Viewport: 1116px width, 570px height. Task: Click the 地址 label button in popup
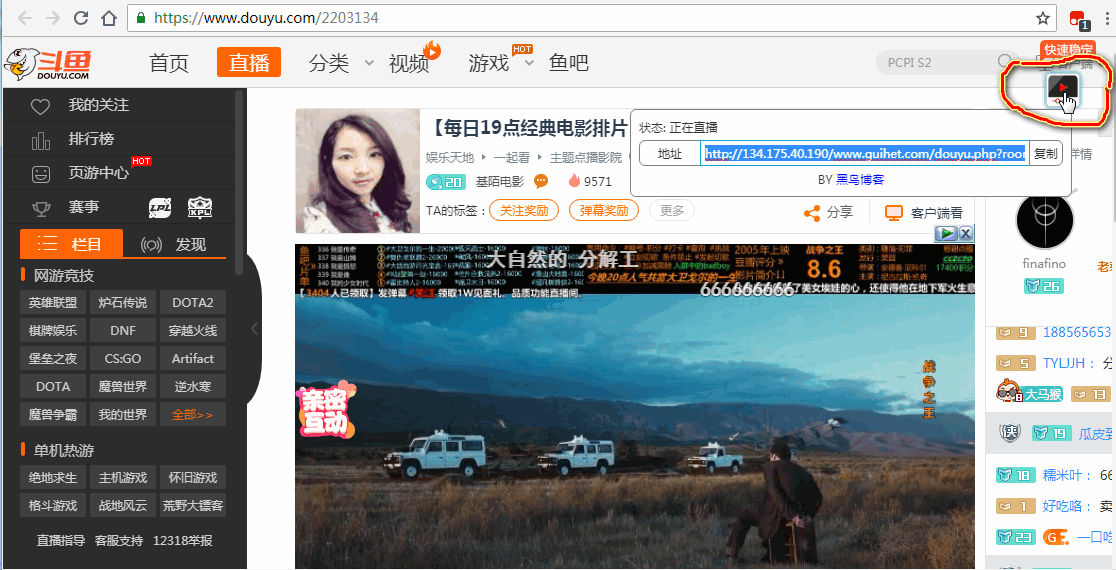pos(670,154)
